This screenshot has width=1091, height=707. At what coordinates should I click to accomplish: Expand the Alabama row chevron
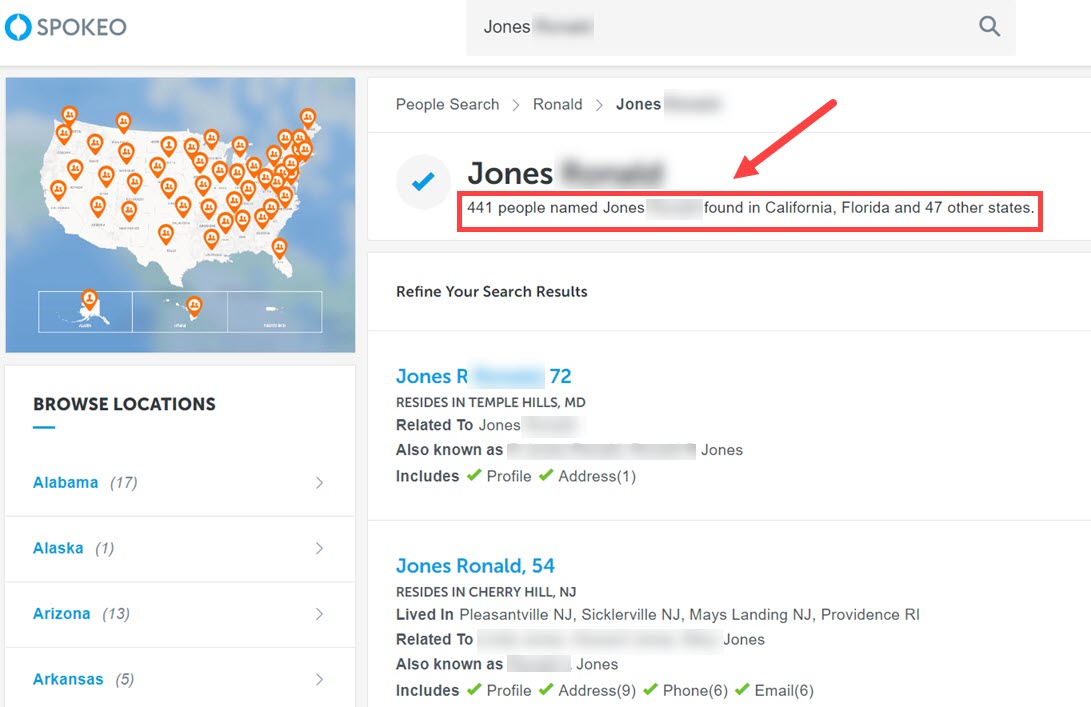[x=319, y=483]
